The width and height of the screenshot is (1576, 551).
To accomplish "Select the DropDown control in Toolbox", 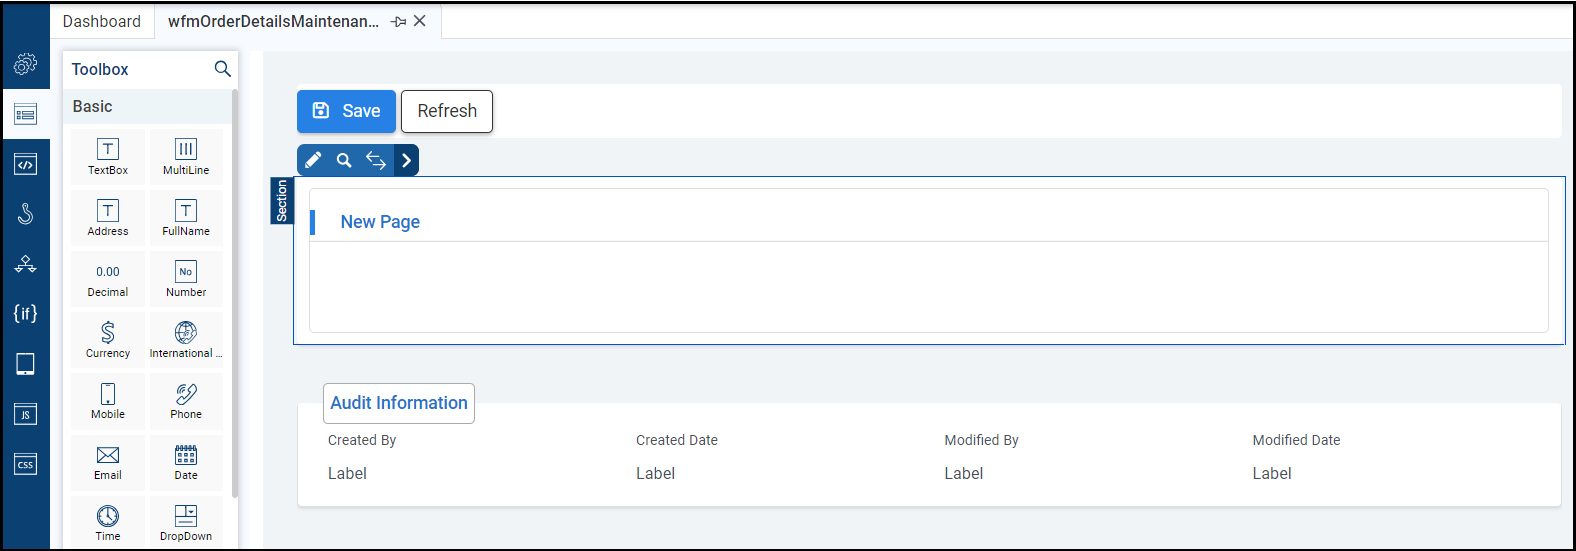I will tap(186, 522).
